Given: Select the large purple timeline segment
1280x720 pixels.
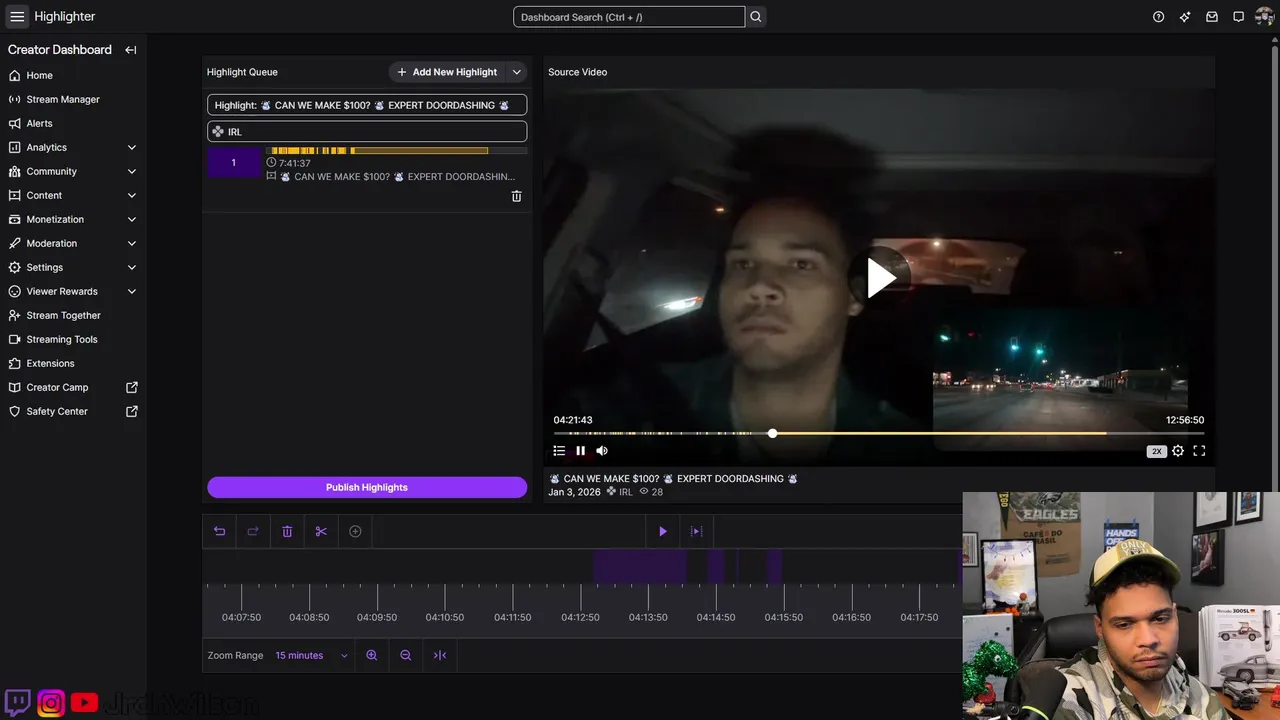Looking at the screenshot, I should [640, 566].
